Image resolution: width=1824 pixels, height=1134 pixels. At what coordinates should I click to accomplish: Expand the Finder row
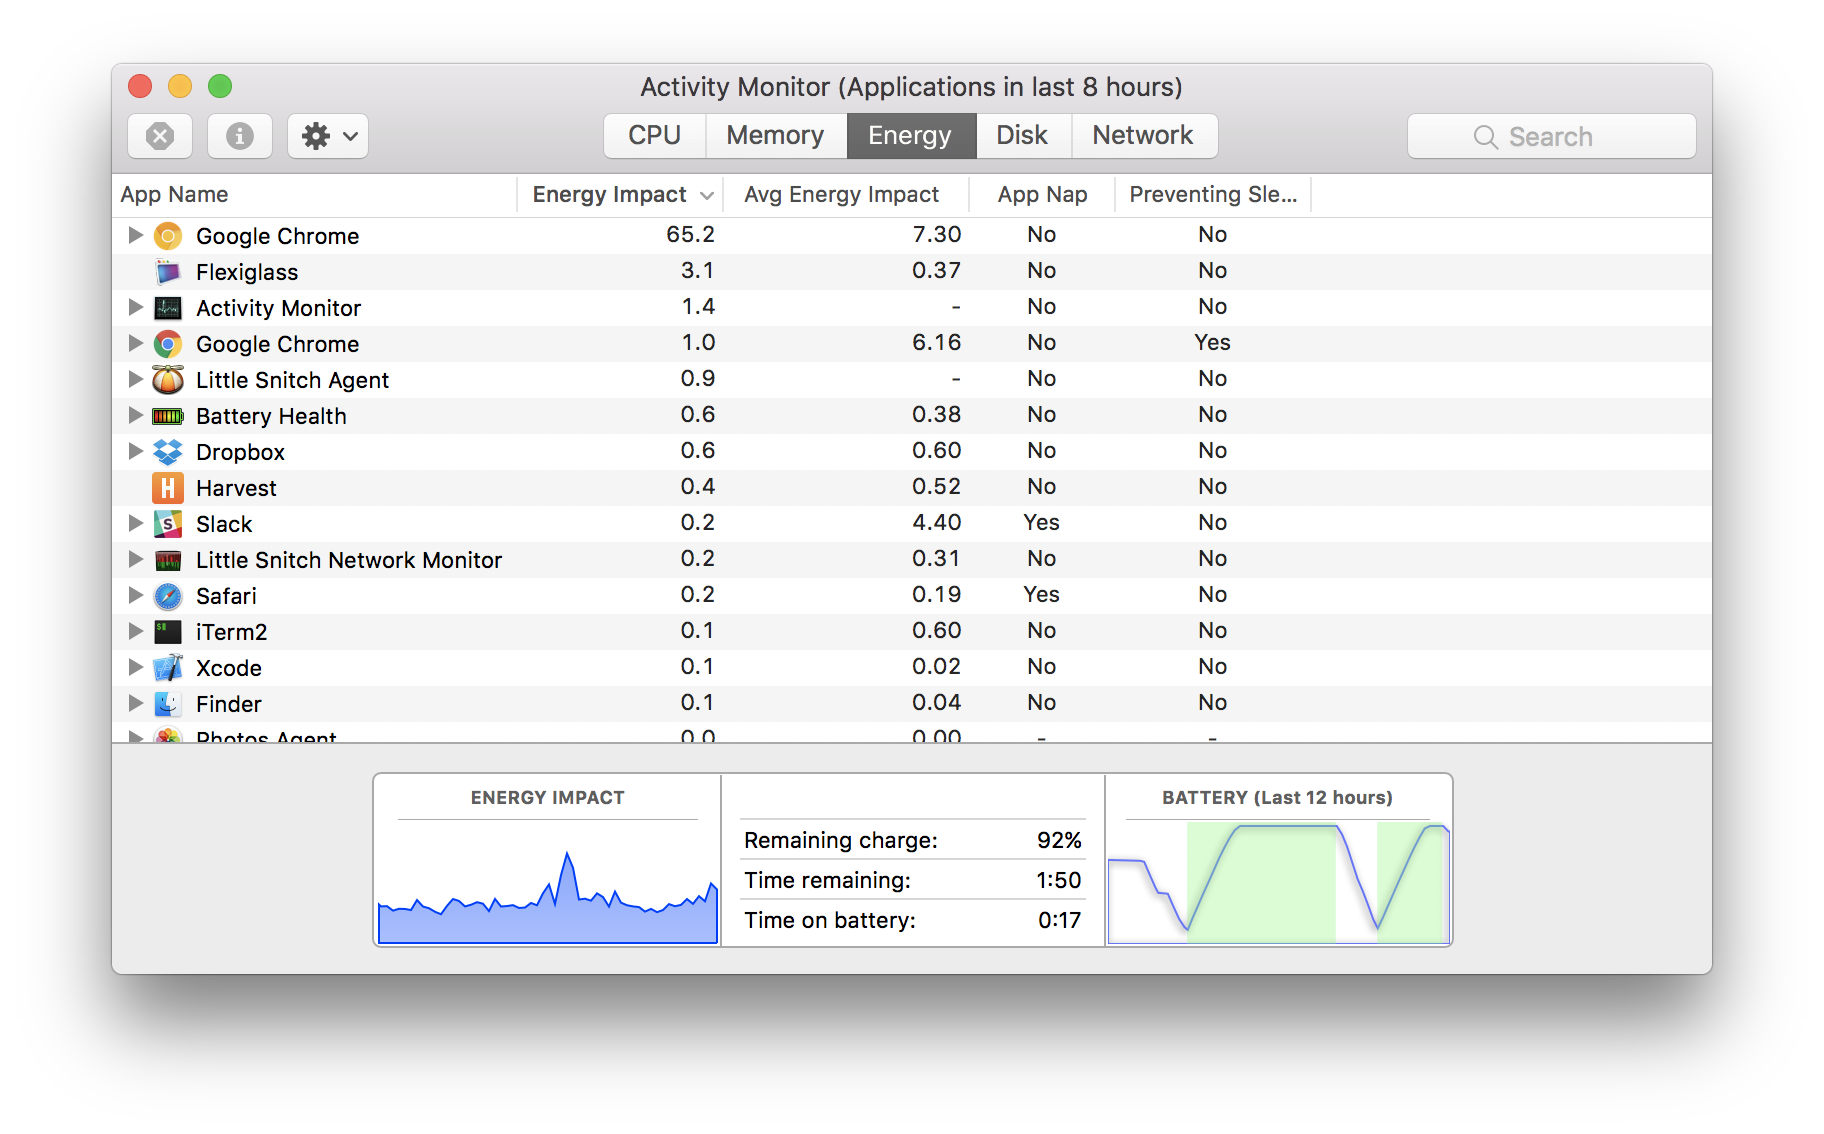[x=135, y=703]
